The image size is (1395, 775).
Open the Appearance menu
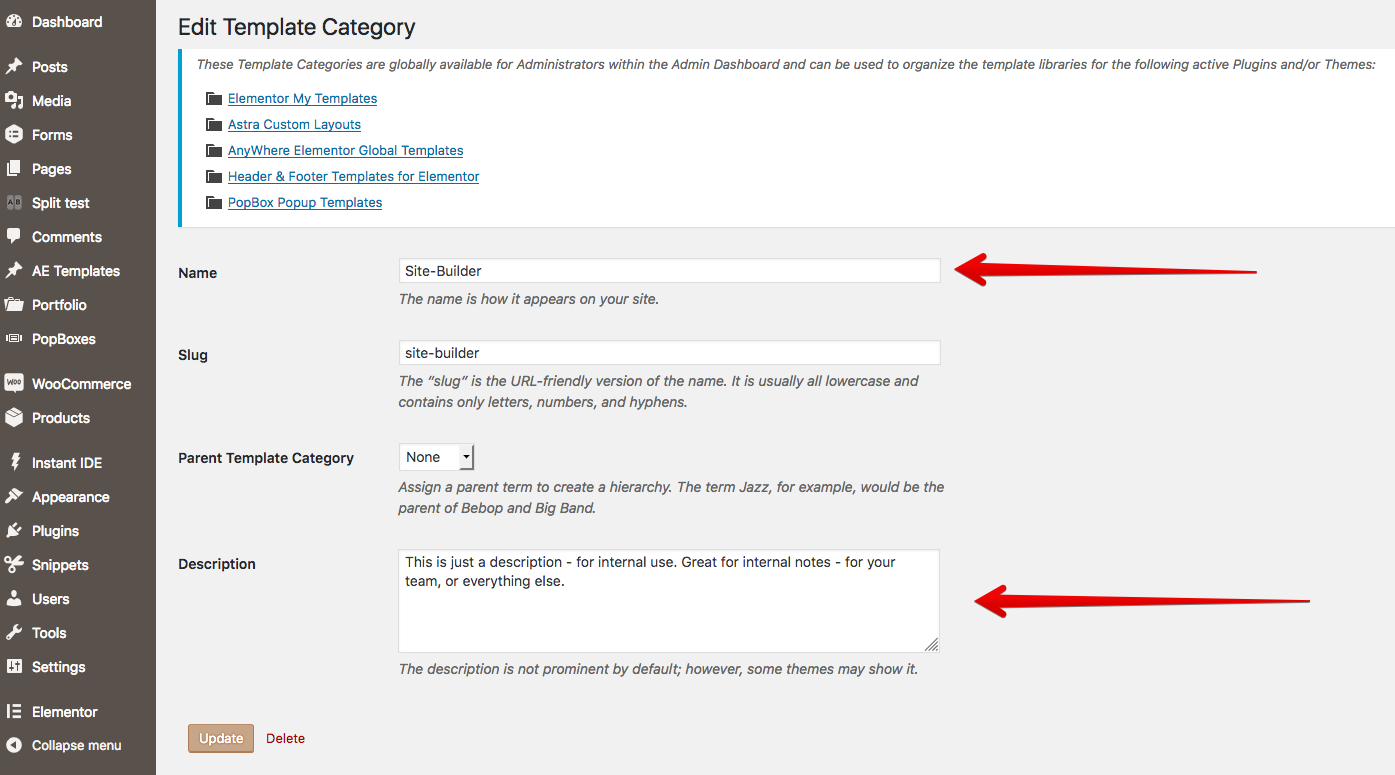pos(70,497)
